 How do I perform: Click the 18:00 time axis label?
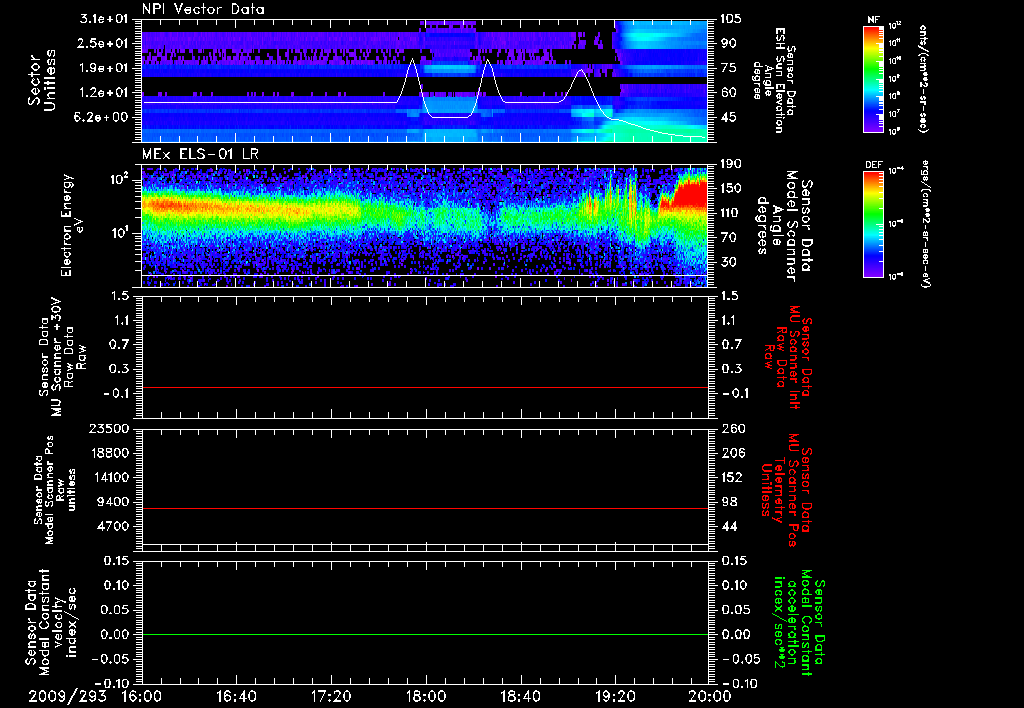(426, 696)
